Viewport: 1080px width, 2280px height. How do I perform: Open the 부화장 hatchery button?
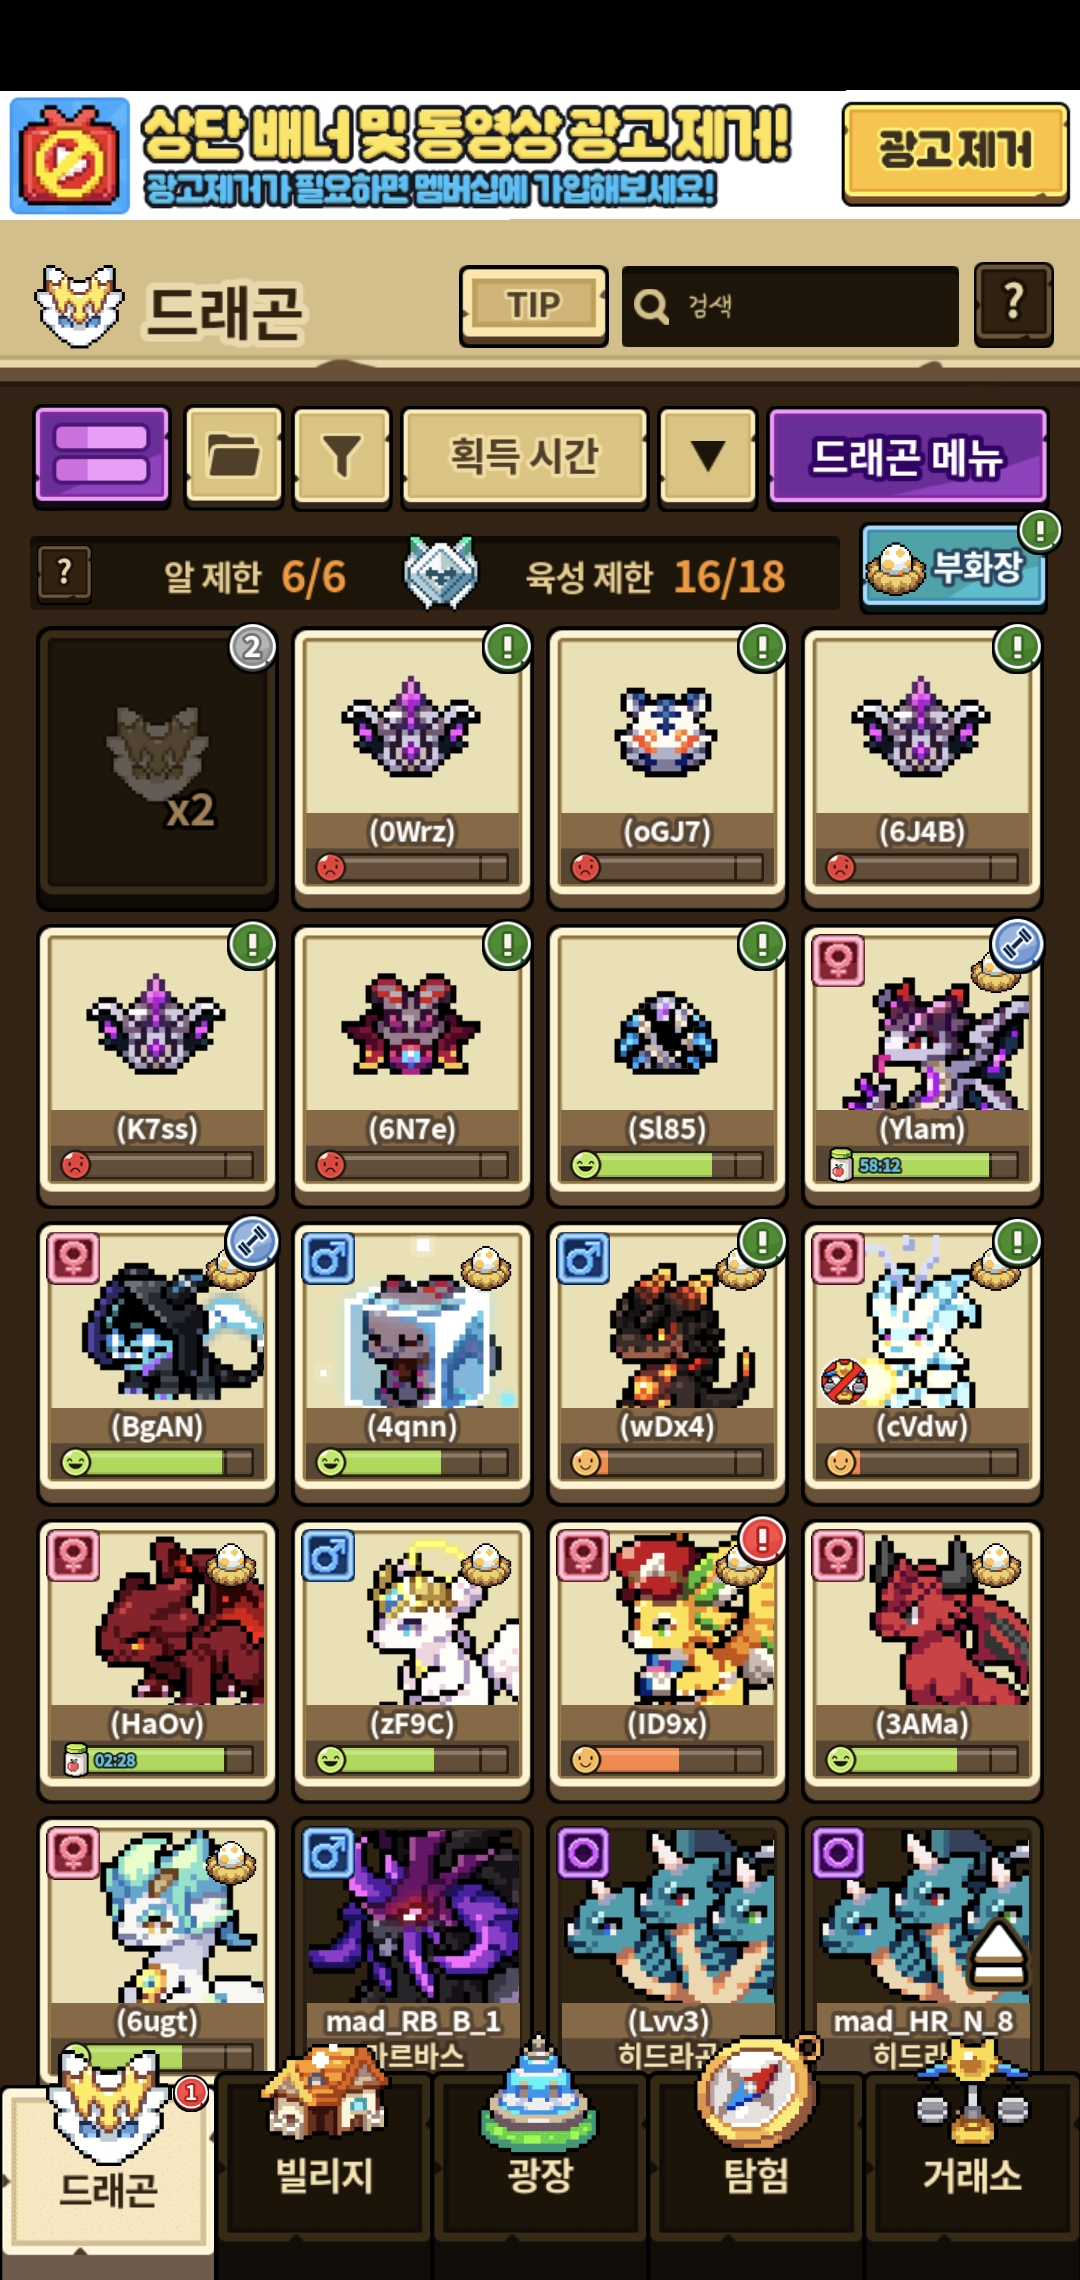(953, 567)
